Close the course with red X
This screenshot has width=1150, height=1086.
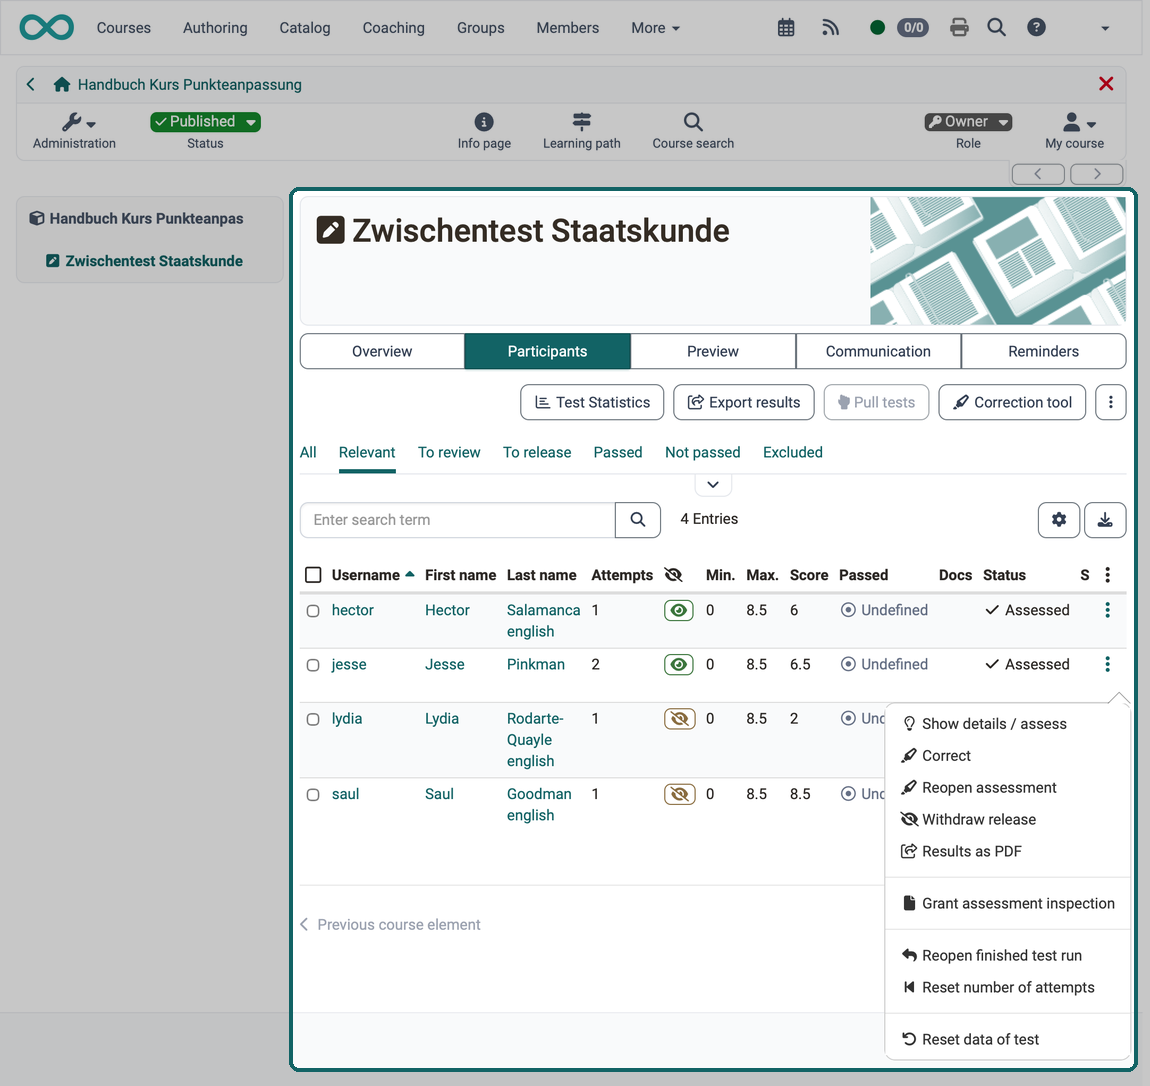[1106, 84]
